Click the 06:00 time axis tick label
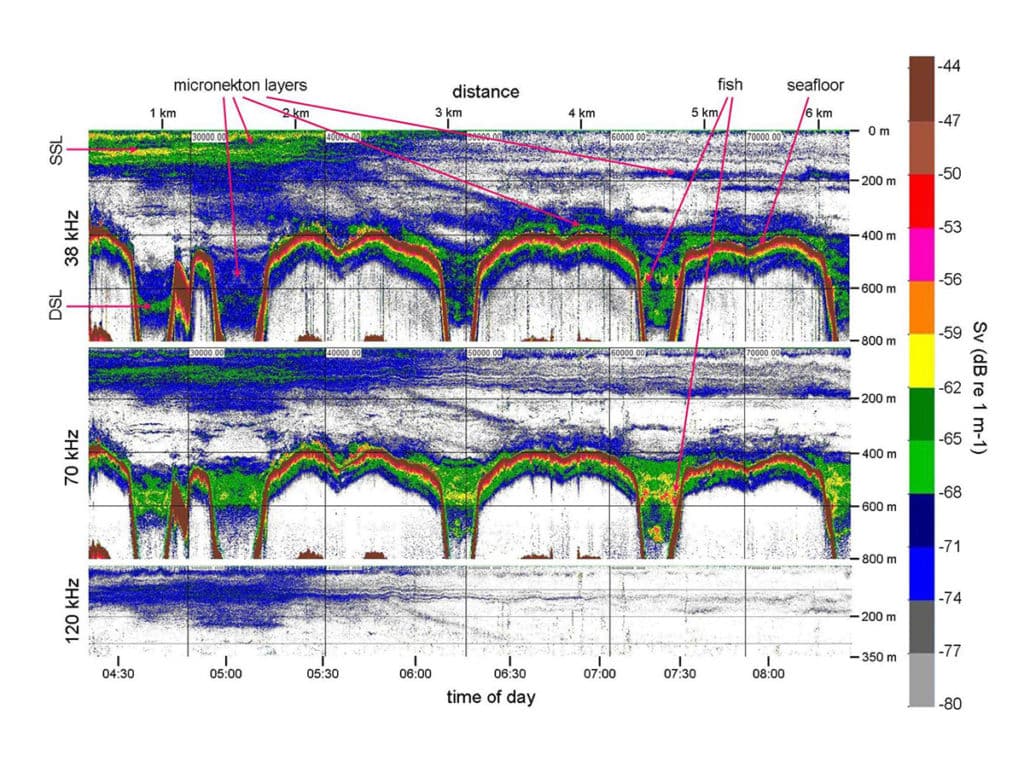1024x767 pixels. [x=415, y=675]
